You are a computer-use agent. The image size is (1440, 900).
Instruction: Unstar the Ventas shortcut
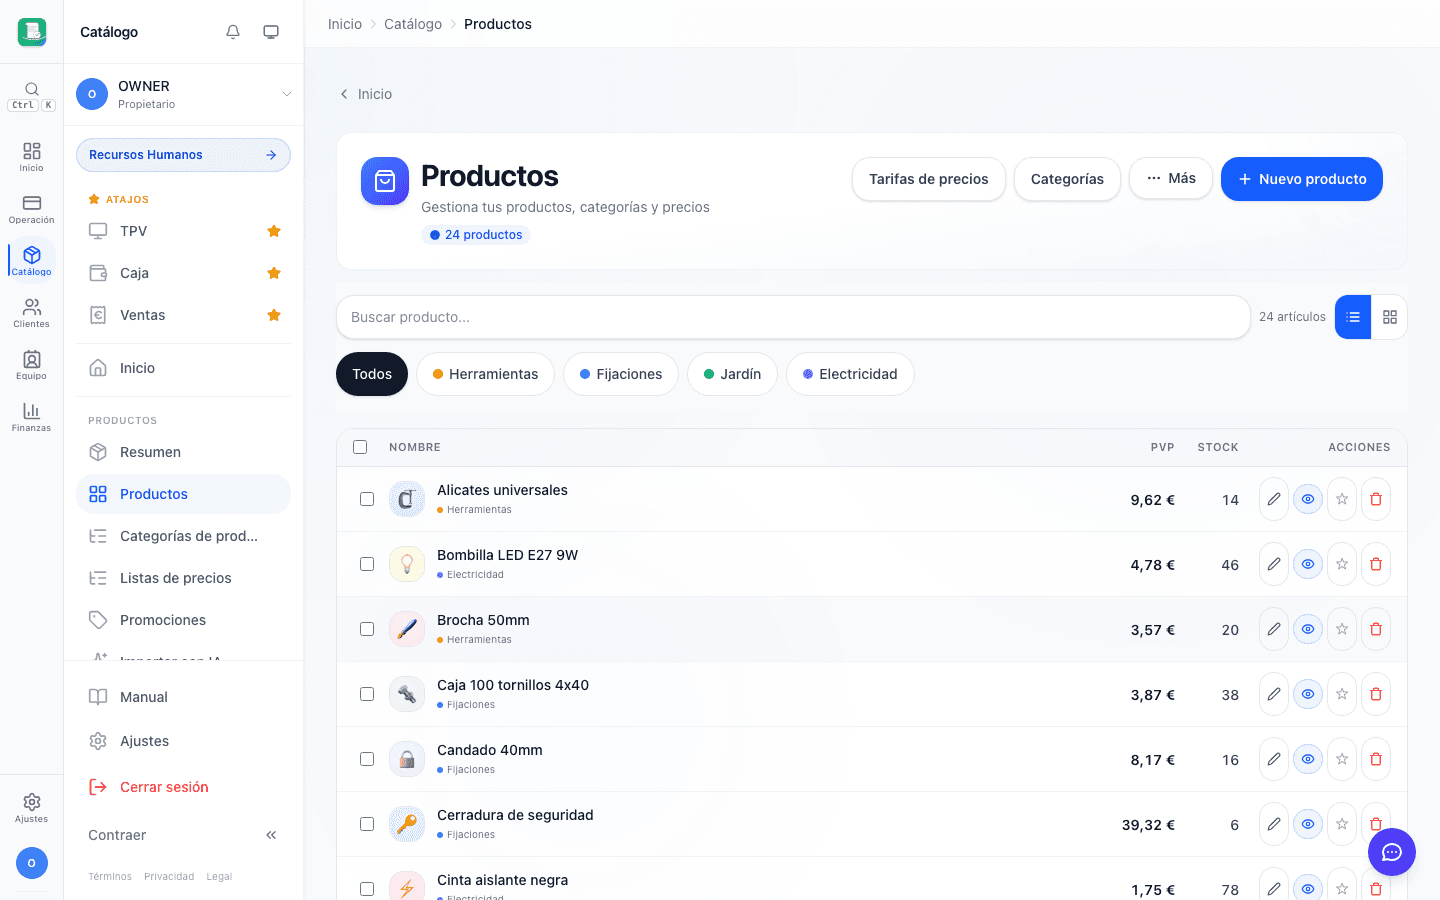coord(274,315)
